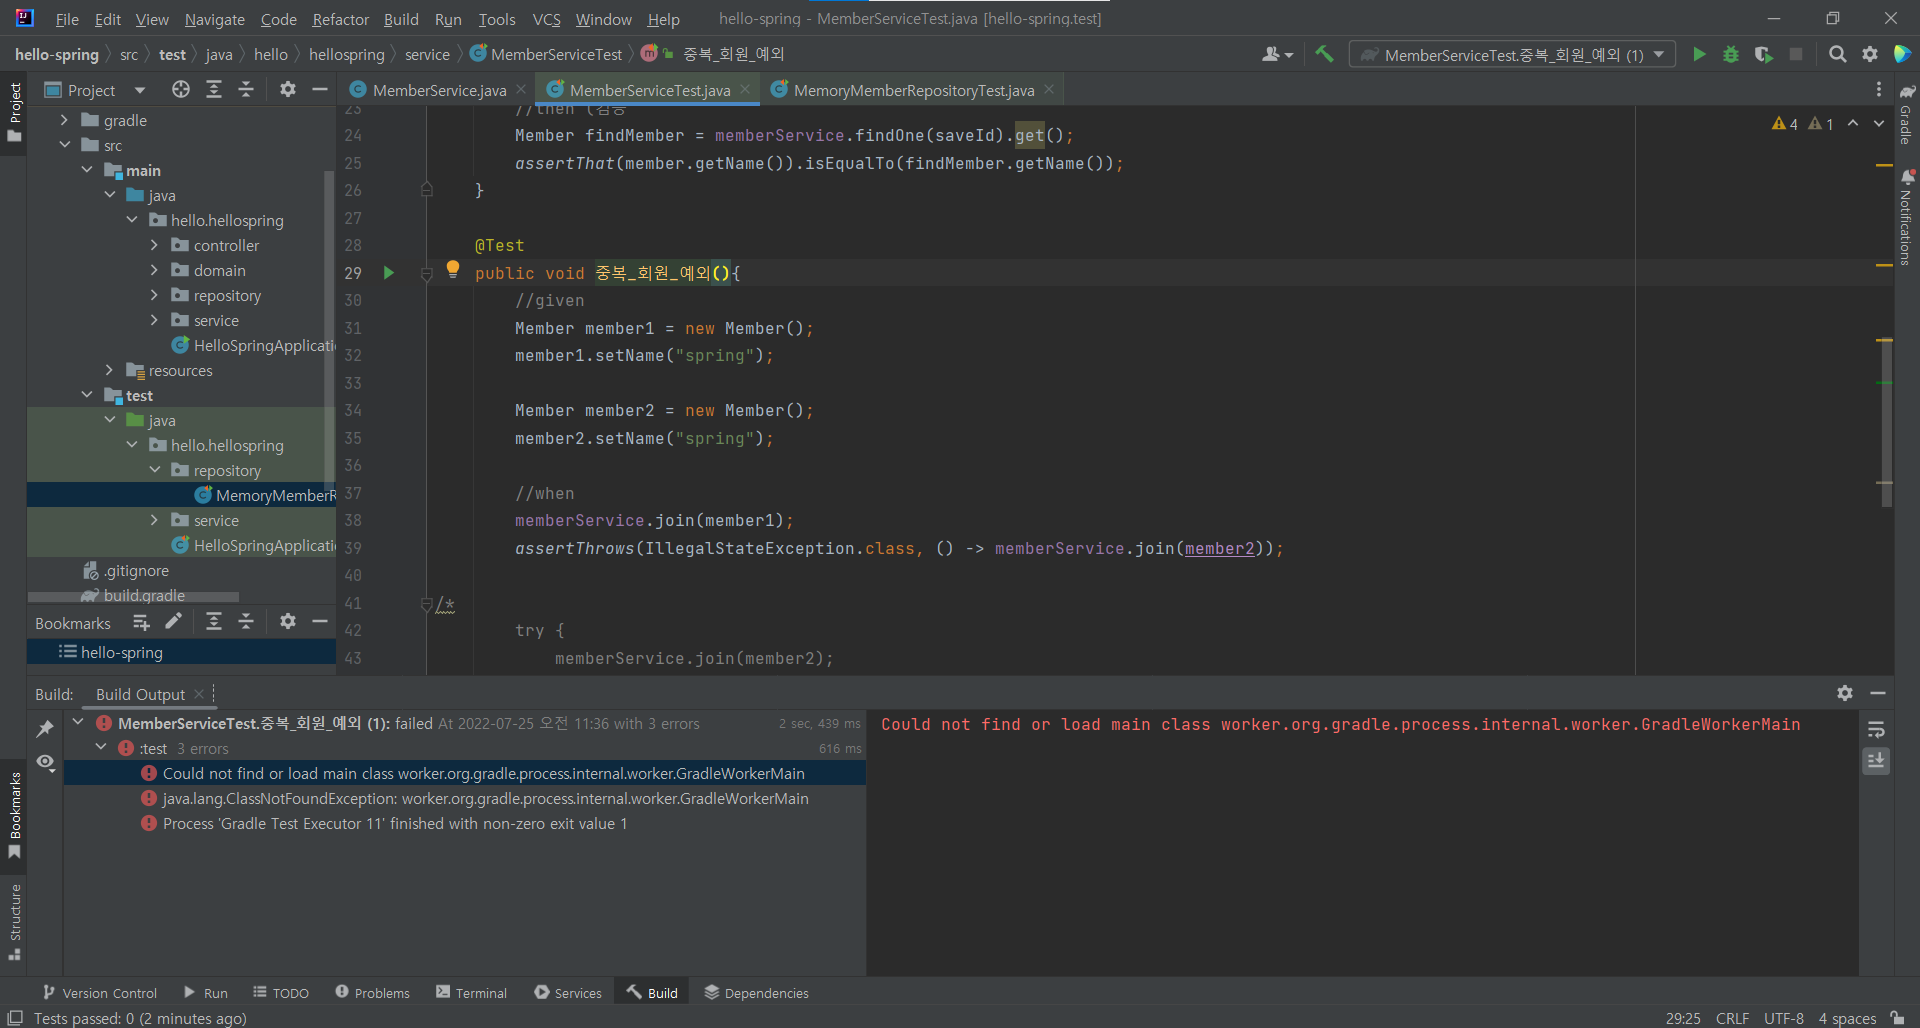Click Select Opened File target icon
This screenshot has height=1028, width=1920.
tap(180, 90)
